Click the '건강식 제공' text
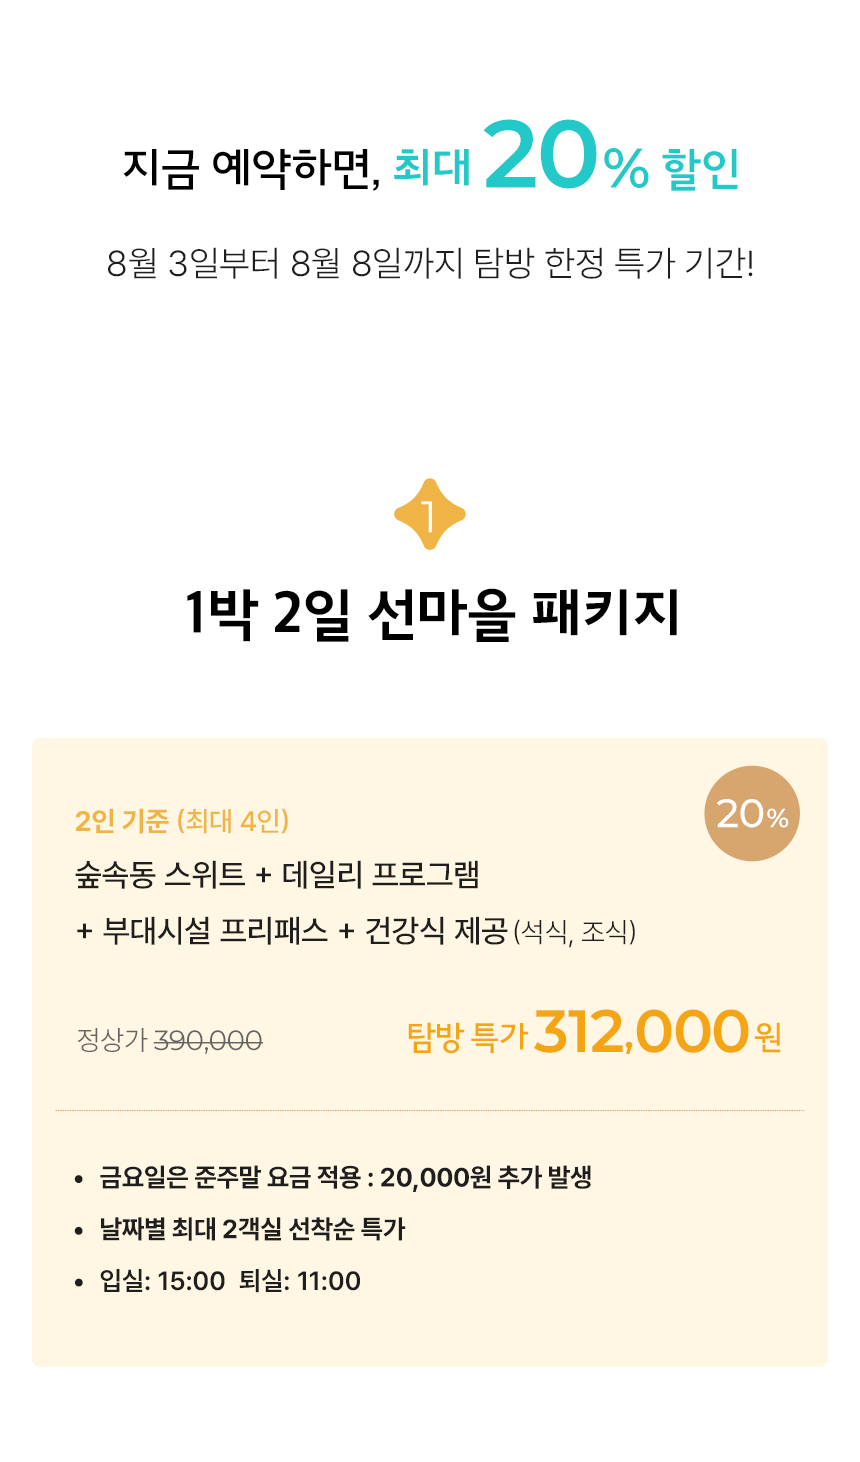Screen dimensions: 860x1462 [436, 931]
